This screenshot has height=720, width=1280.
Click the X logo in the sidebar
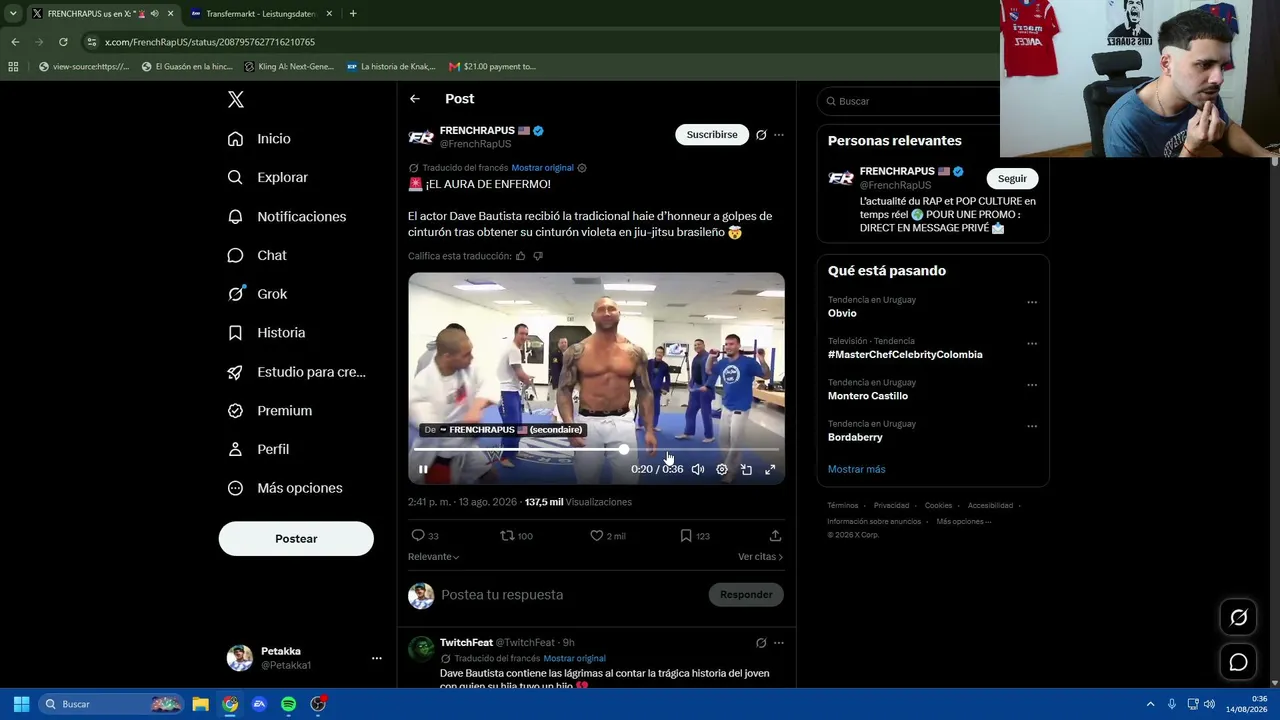tap(236, 99)
